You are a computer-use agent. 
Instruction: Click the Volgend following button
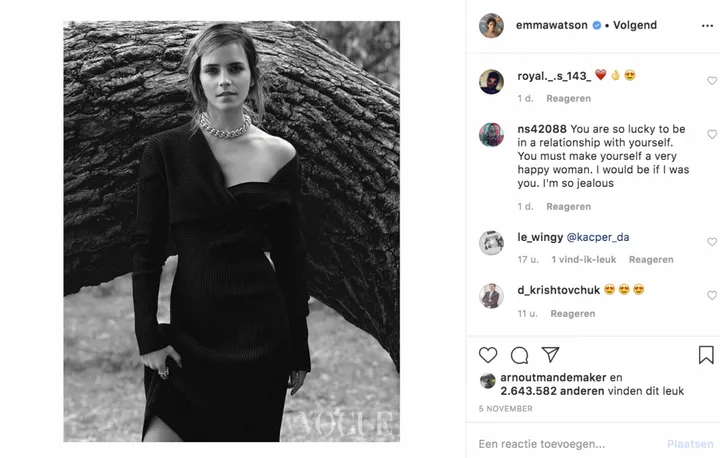pos(636,26)
